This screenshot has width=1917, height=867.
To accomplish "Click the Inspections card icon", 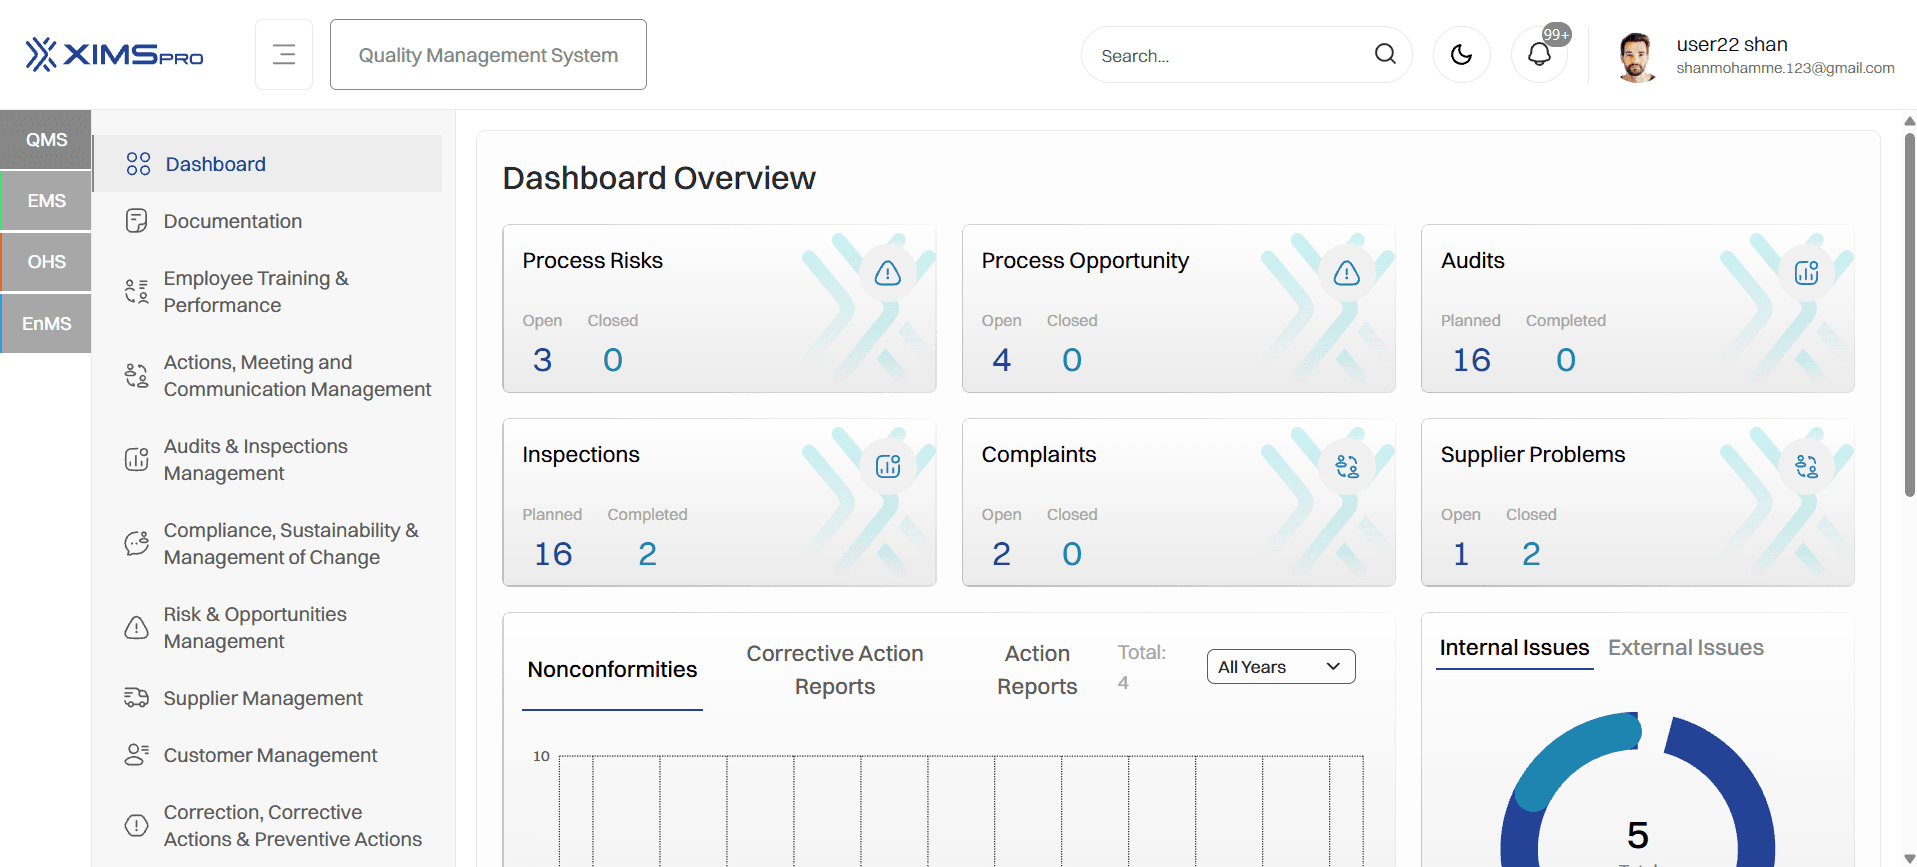I will (888, 467).
